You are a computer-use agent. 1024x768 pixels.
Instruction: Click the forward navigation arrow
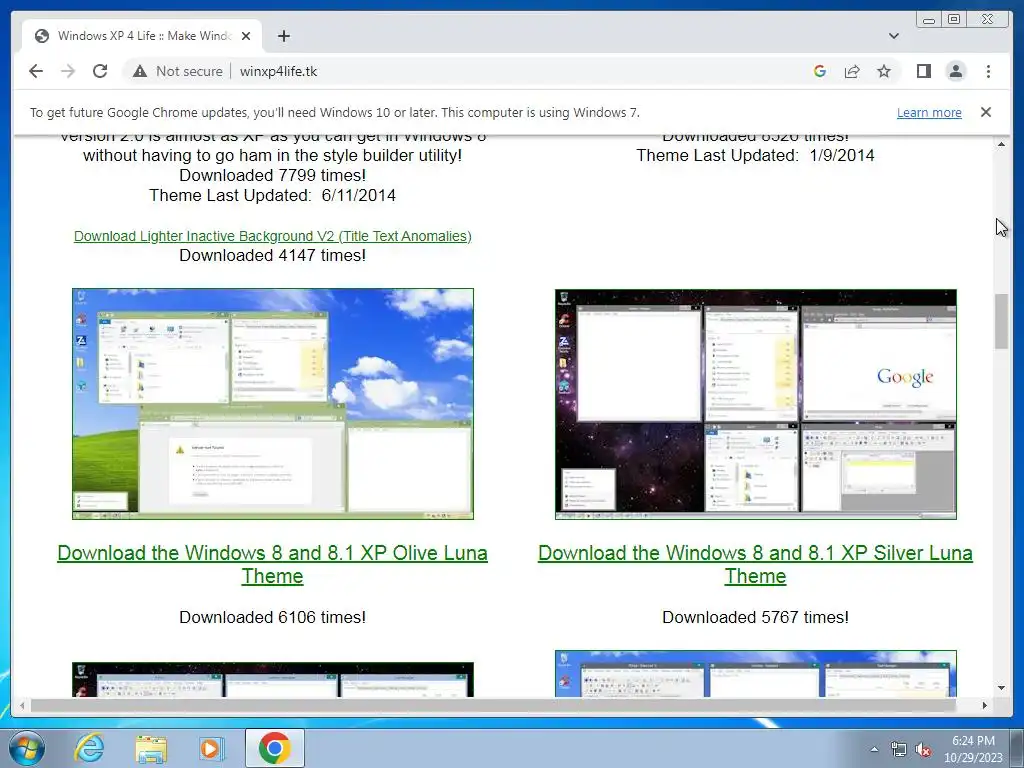68,71
